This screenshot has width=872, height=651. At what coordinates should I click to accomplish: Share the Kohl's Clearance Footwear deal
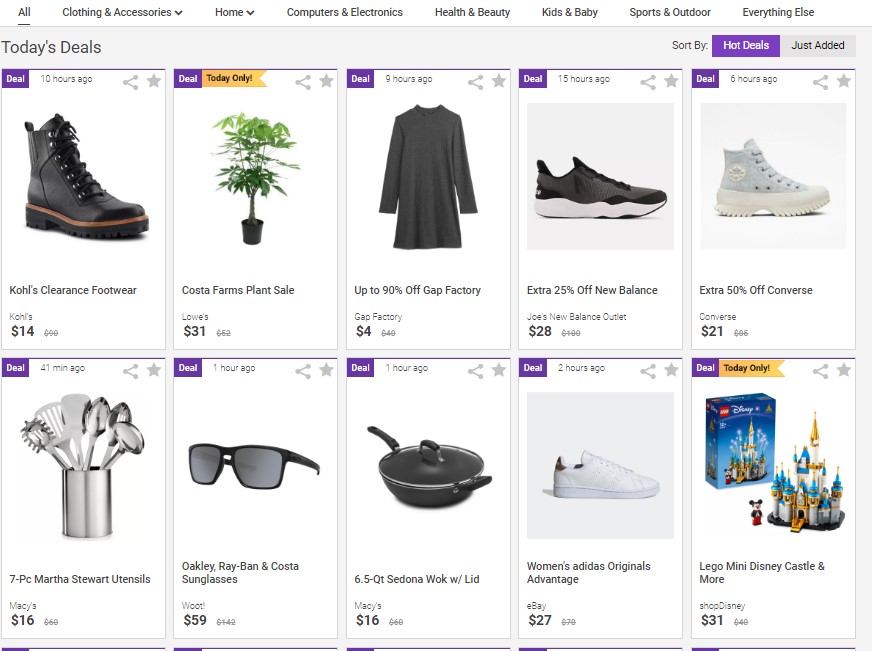point(131,82)
